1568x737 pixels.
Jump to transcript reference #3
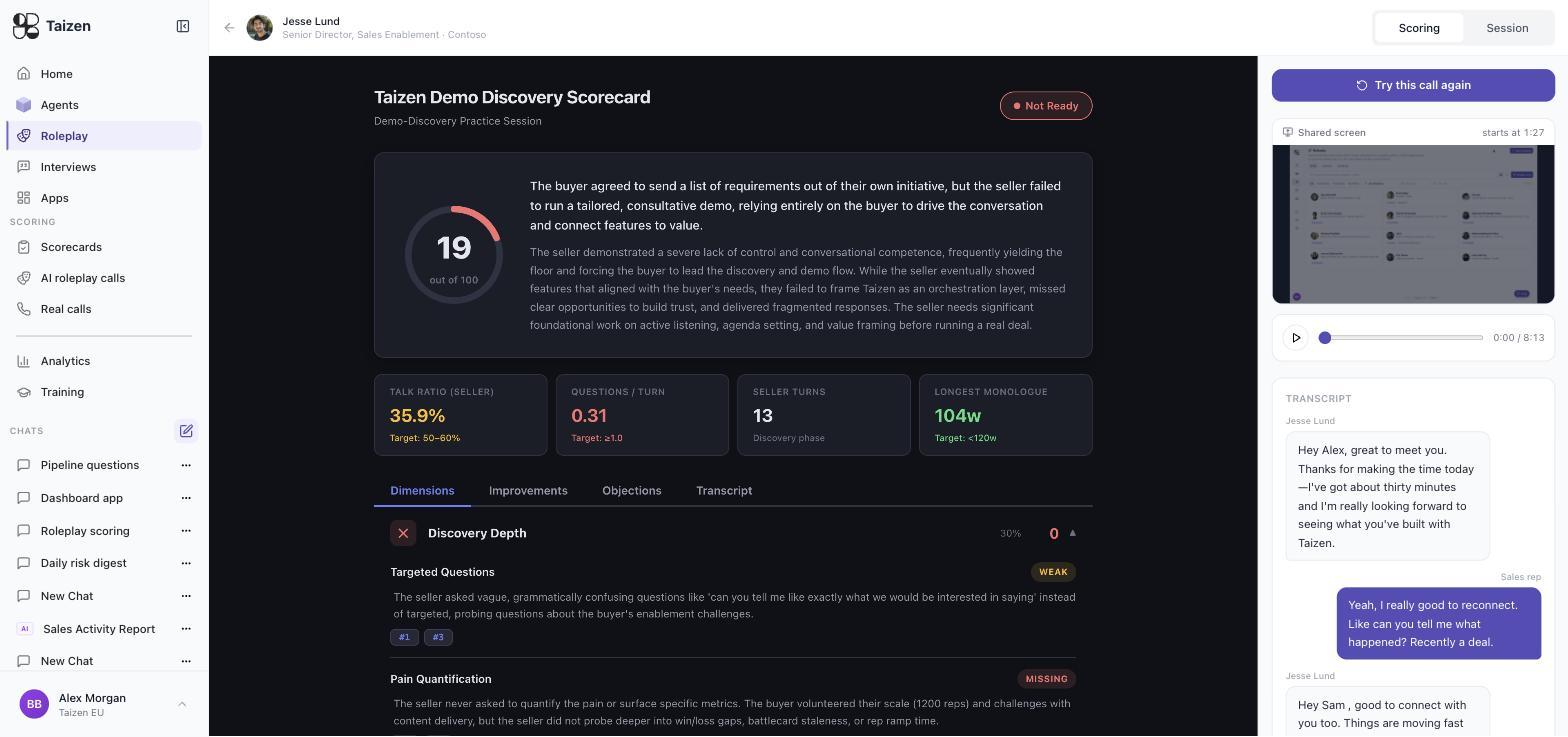point(438,637)
